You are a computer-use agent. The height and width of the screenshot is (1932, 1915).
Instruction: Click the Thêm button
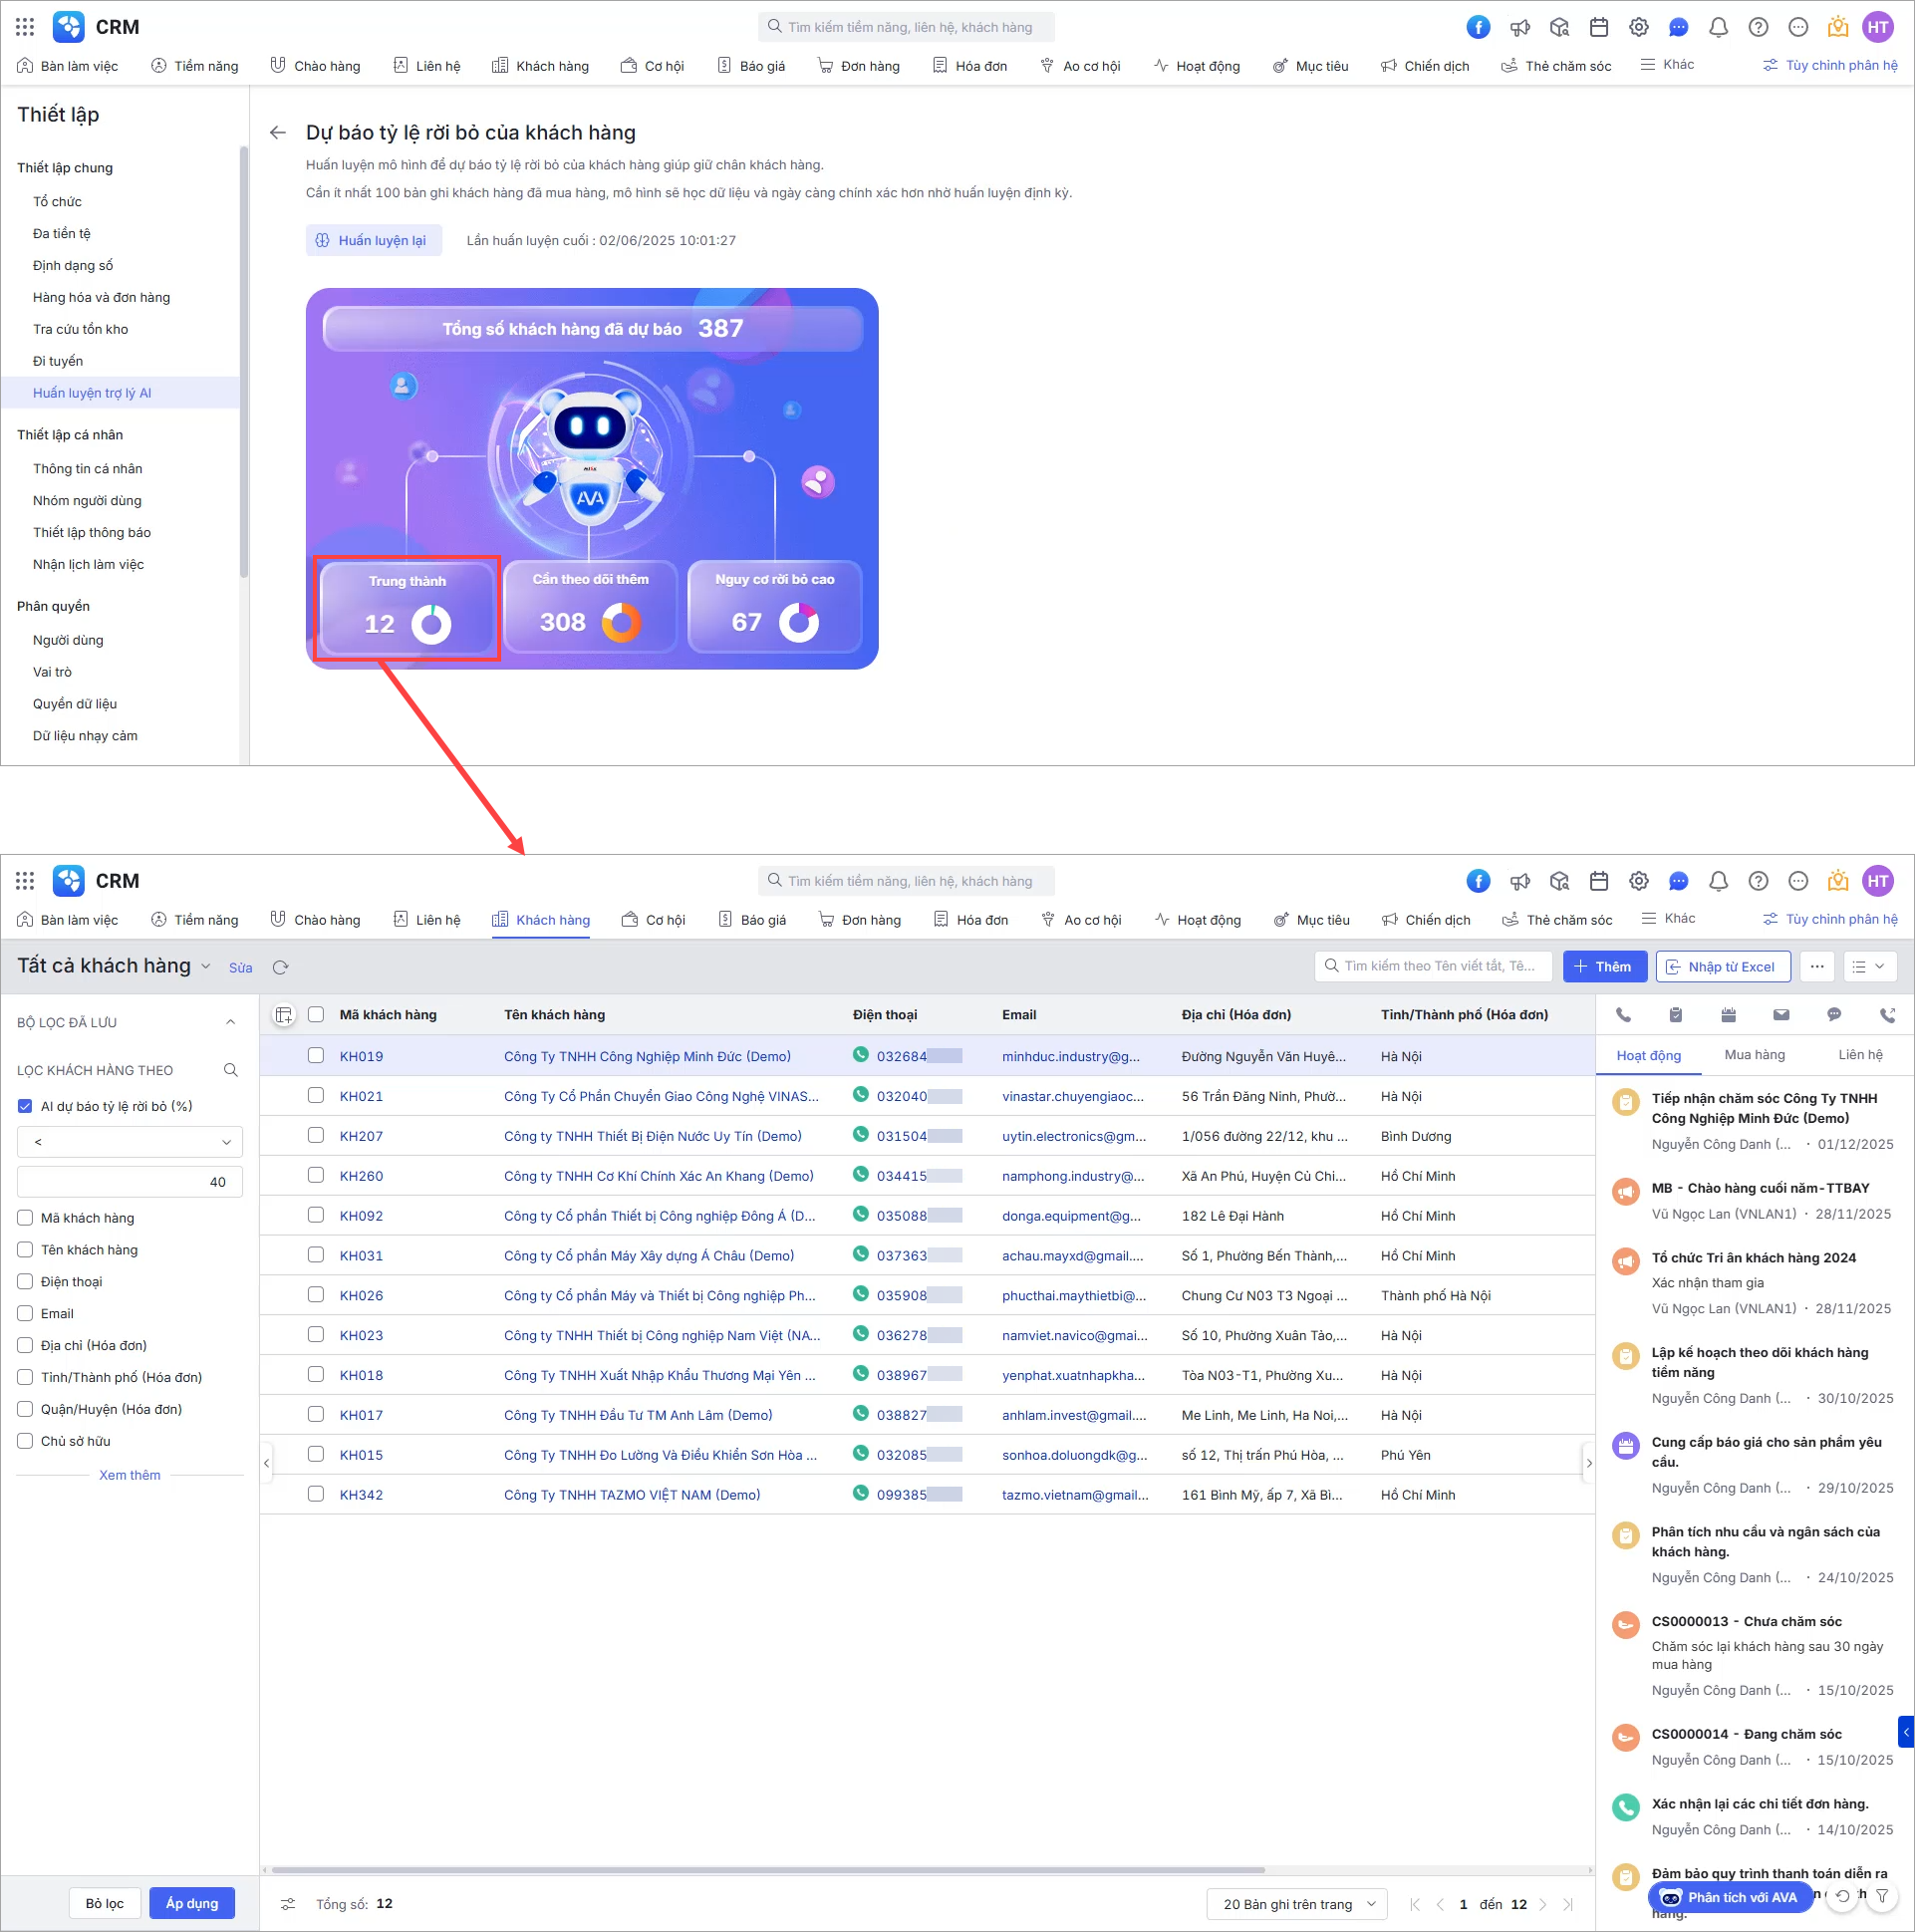tap(1605, 967)
